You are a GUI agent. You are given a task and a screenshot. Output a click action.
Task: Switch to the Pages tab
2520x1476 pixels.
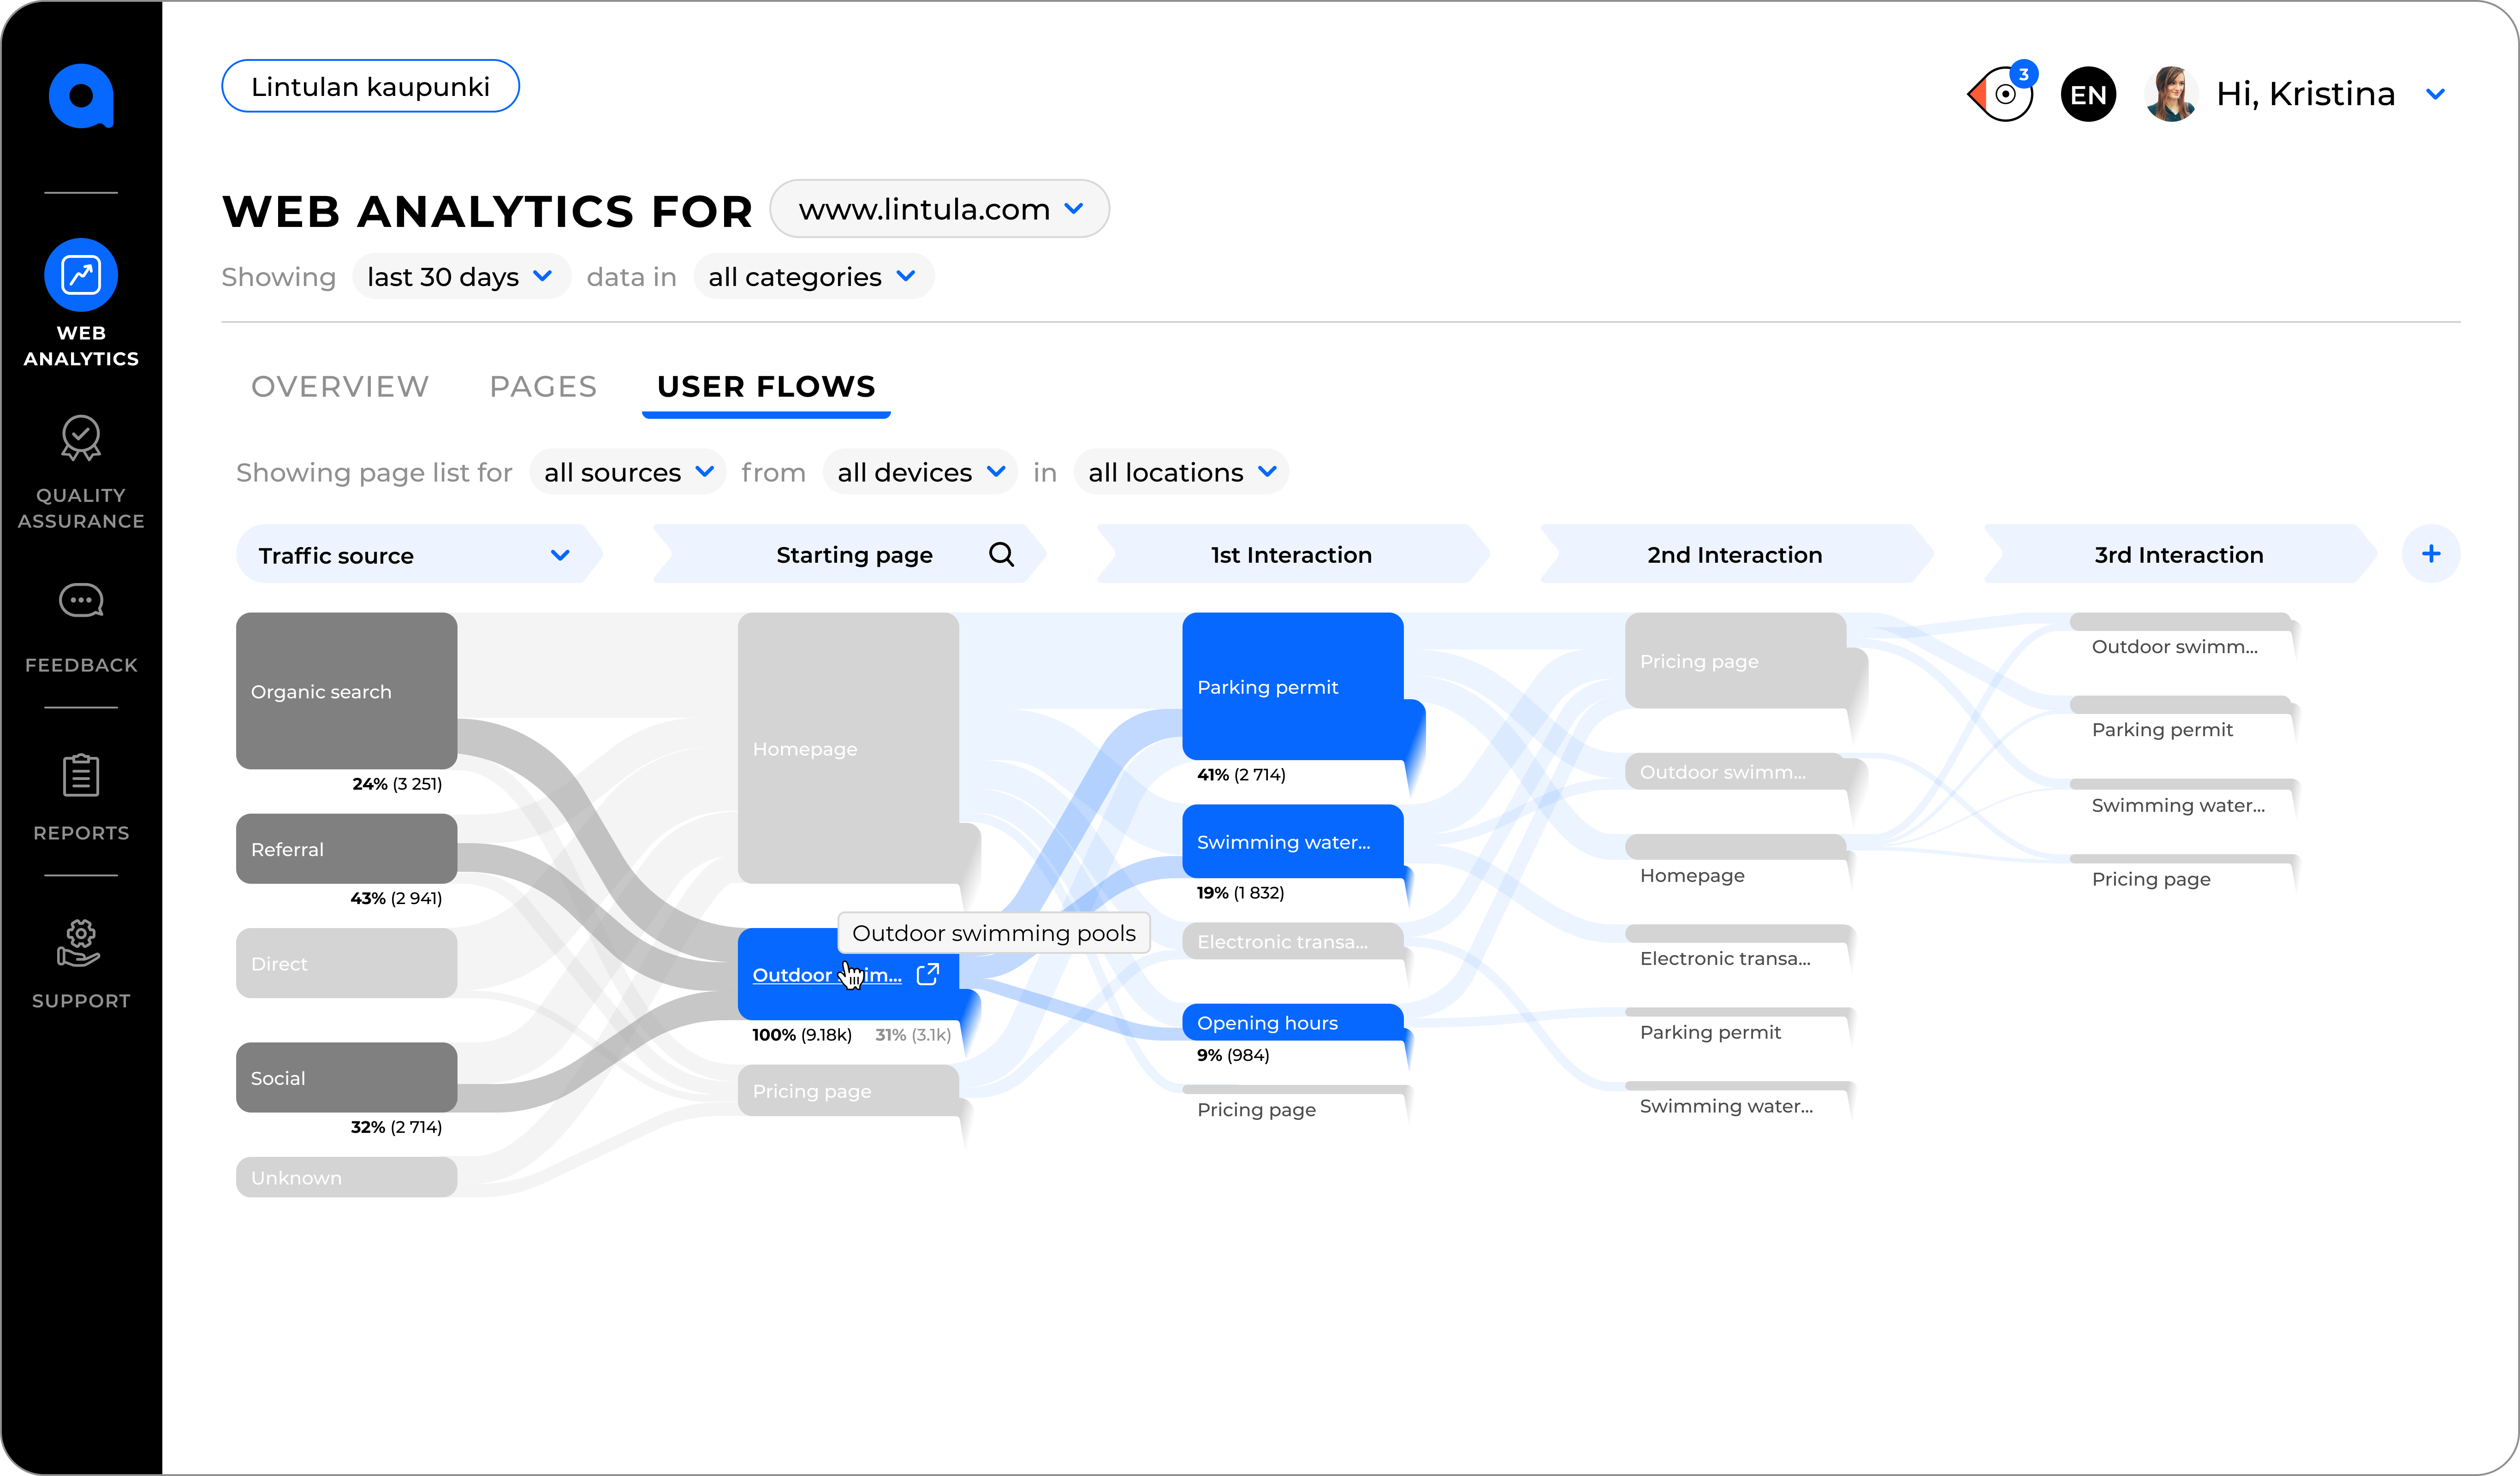(543, 386)
